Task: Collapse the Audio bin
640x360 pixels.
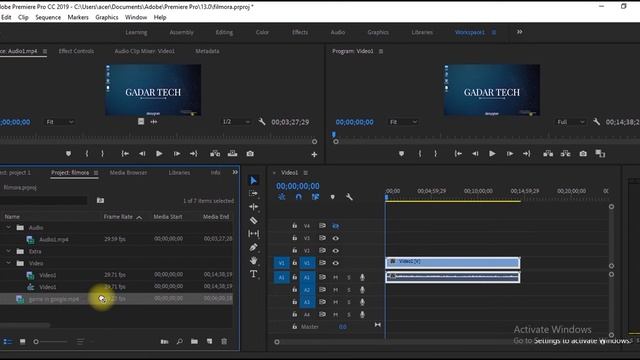Action: pyautogui.click(x=9, y=227)
